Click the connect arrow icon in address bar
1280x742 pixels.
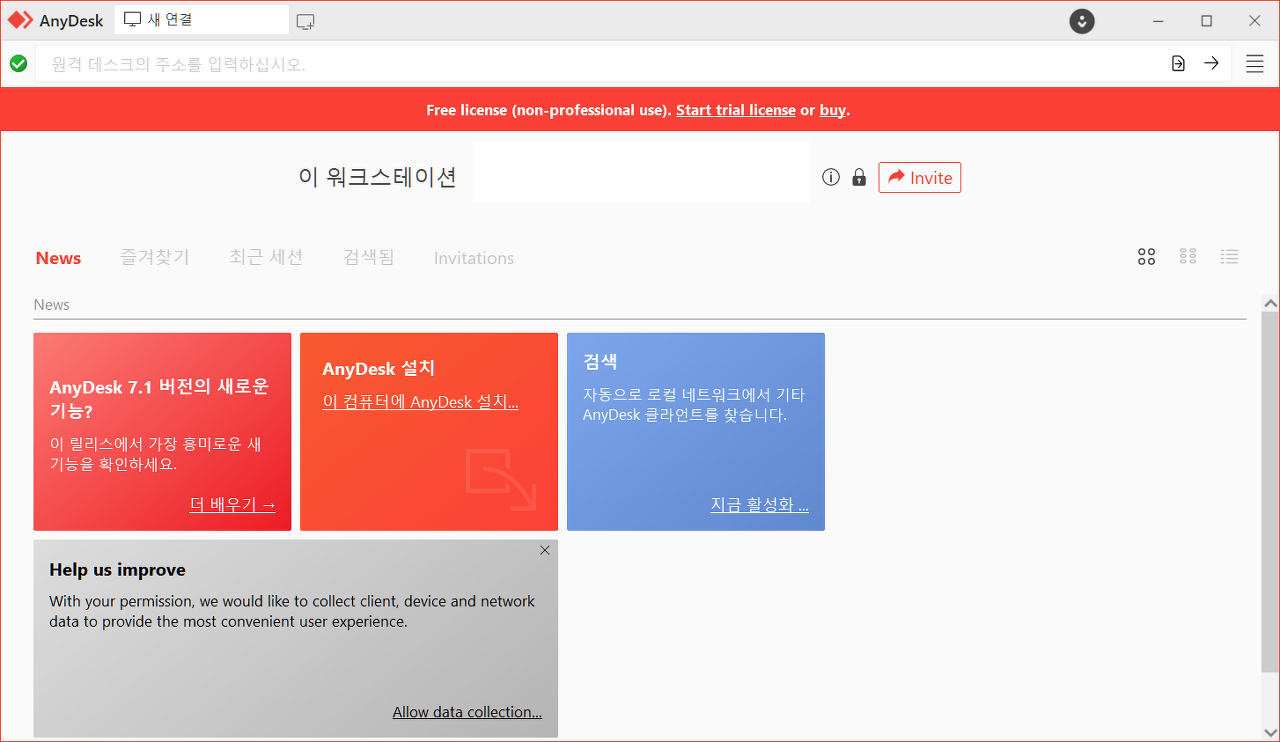point(1211,64)
